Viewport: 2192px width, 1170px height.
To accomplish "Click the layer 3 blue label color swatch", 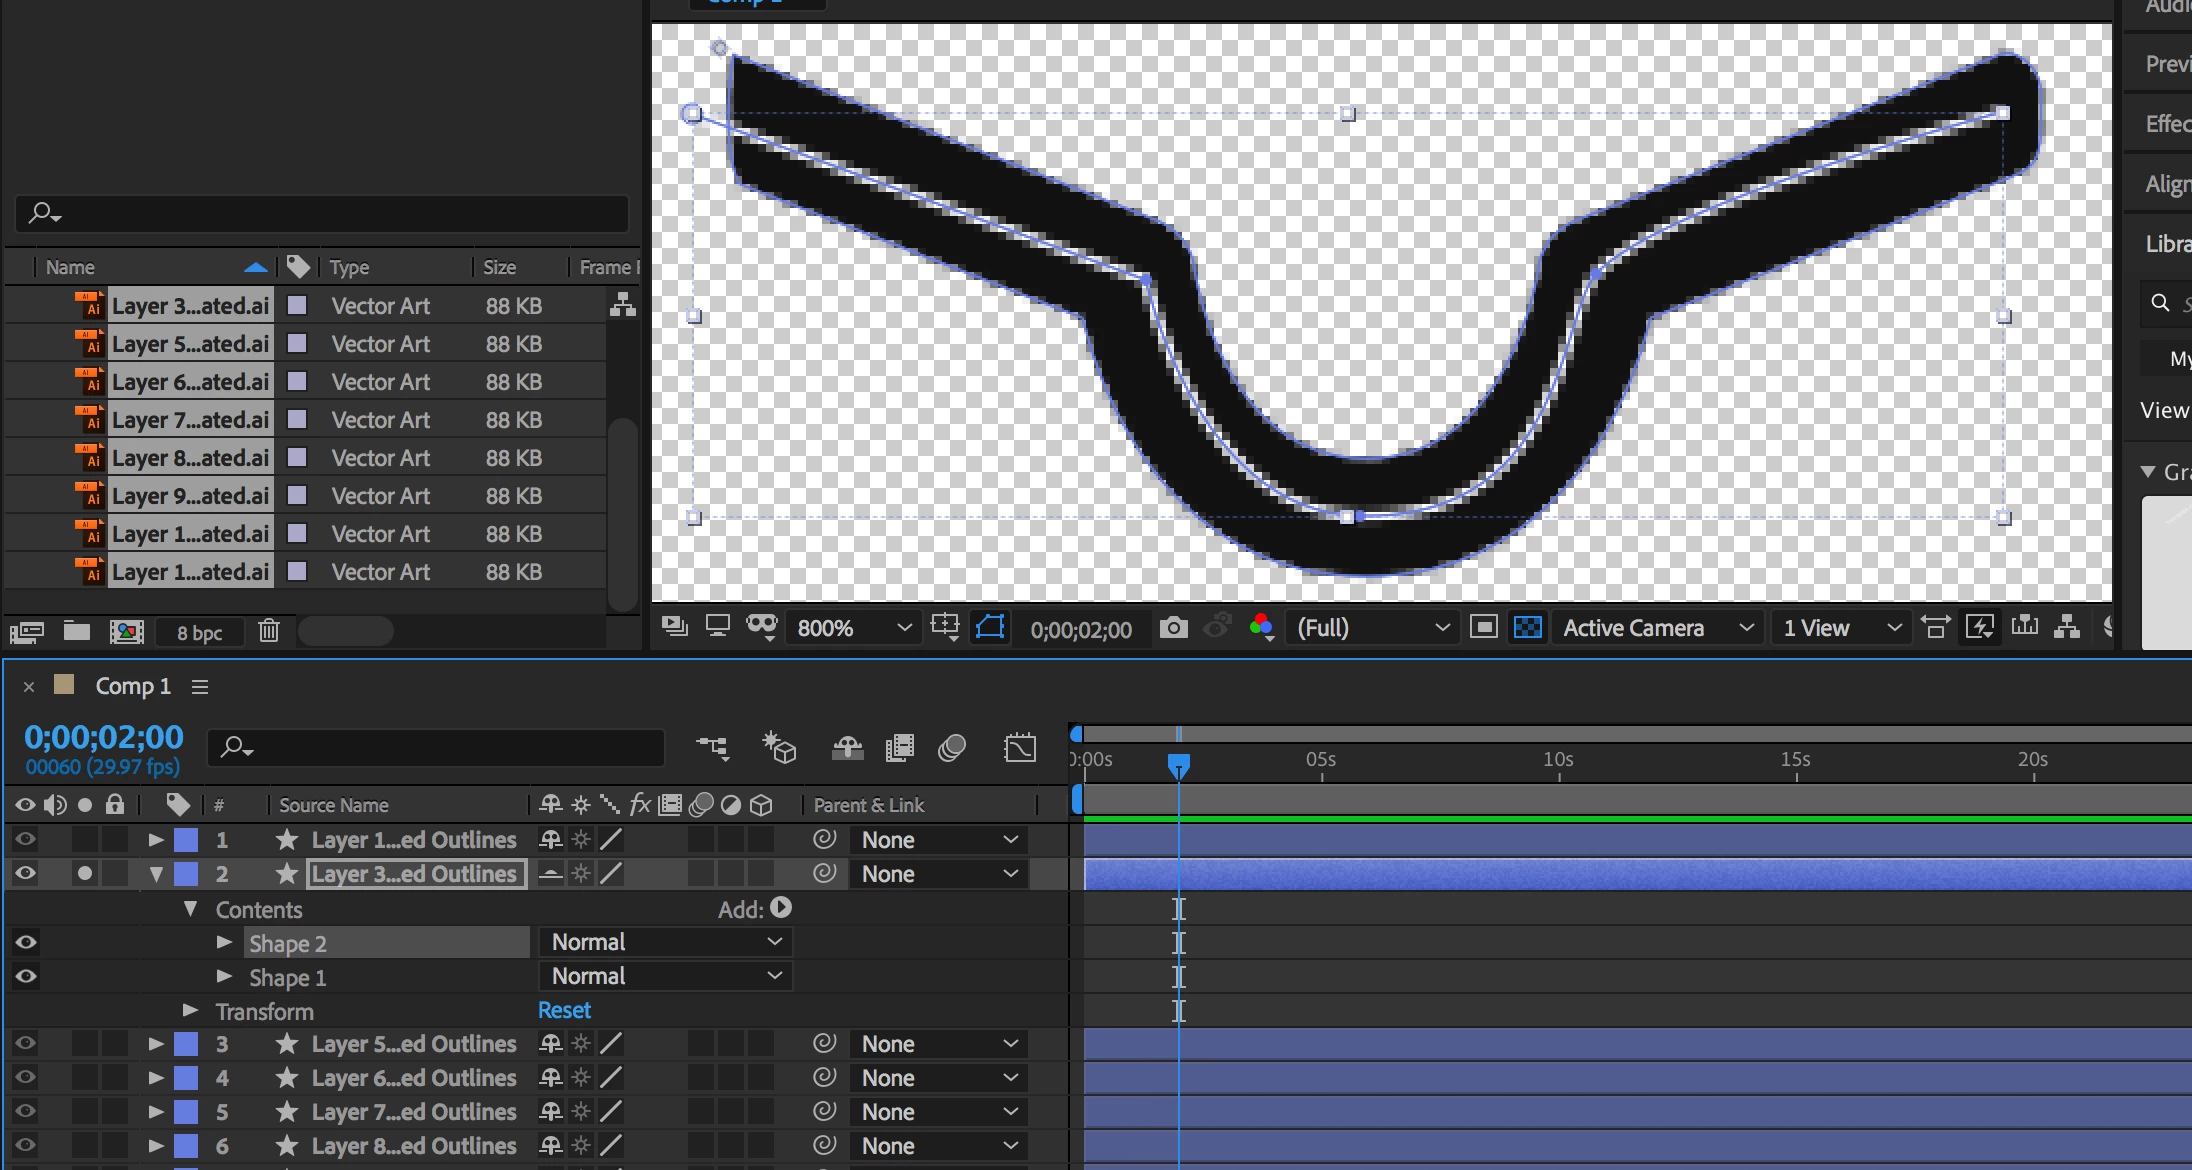I will [x=186, y=1044].
